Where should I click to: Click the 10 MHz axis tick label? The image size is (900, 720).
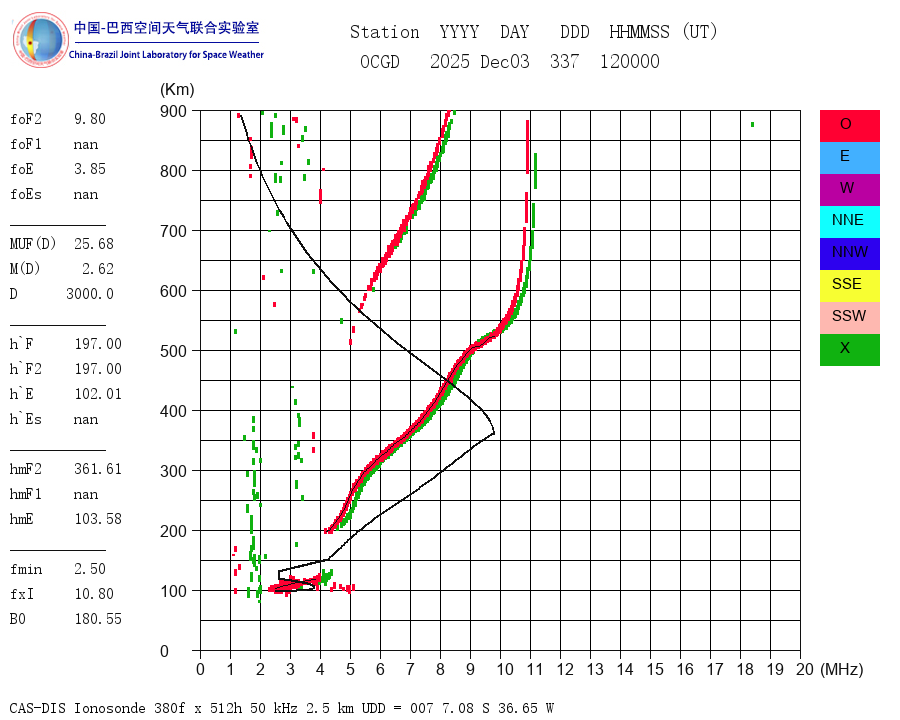tap(505, 669)
